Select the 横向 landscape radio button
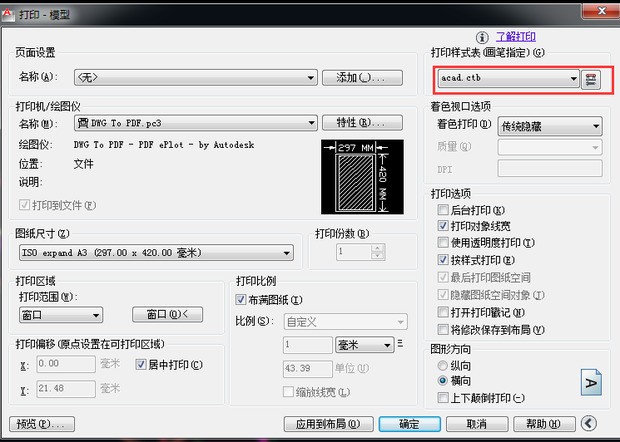620x442 pixels. coord(443,380)
